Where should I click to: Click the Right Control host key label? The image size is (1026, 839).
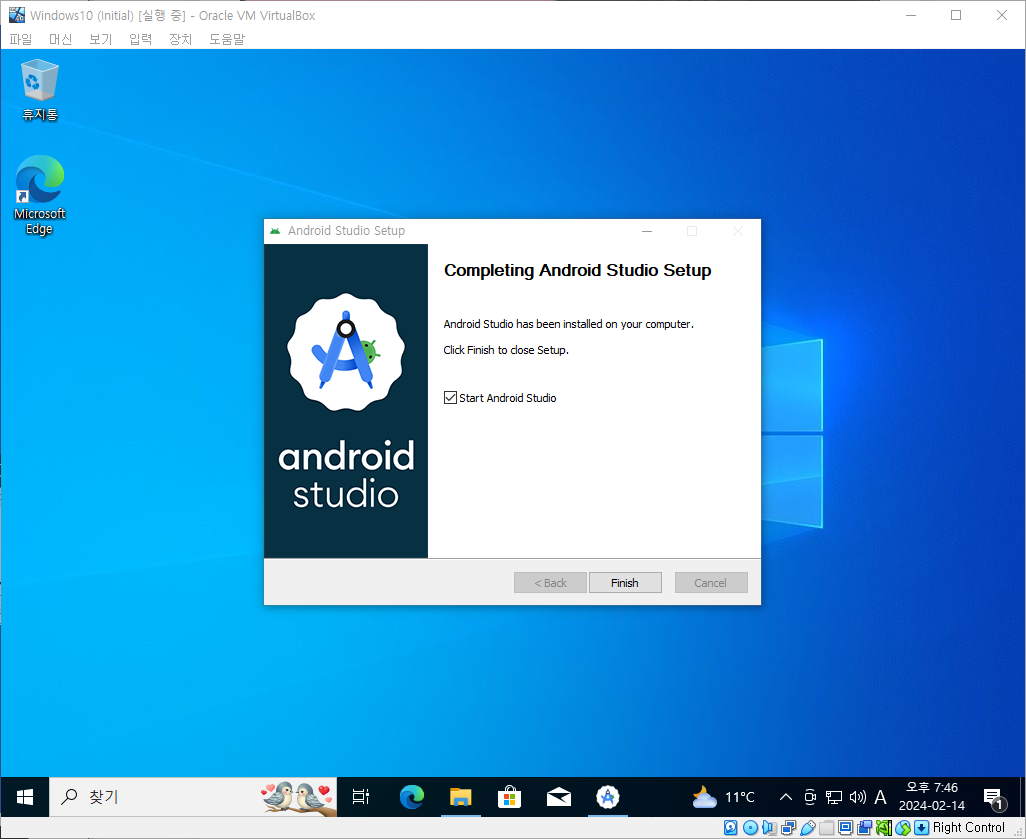pyautogui.click(x=968, y=828)
